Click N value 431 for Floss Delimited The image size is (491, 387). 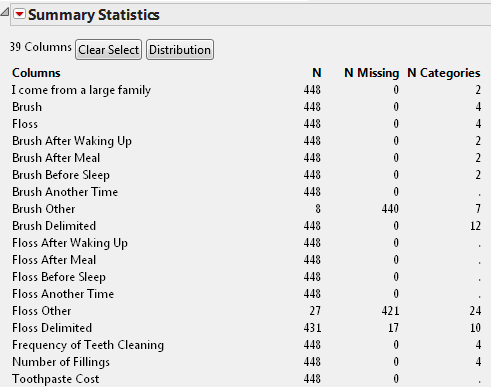[312, 328]
